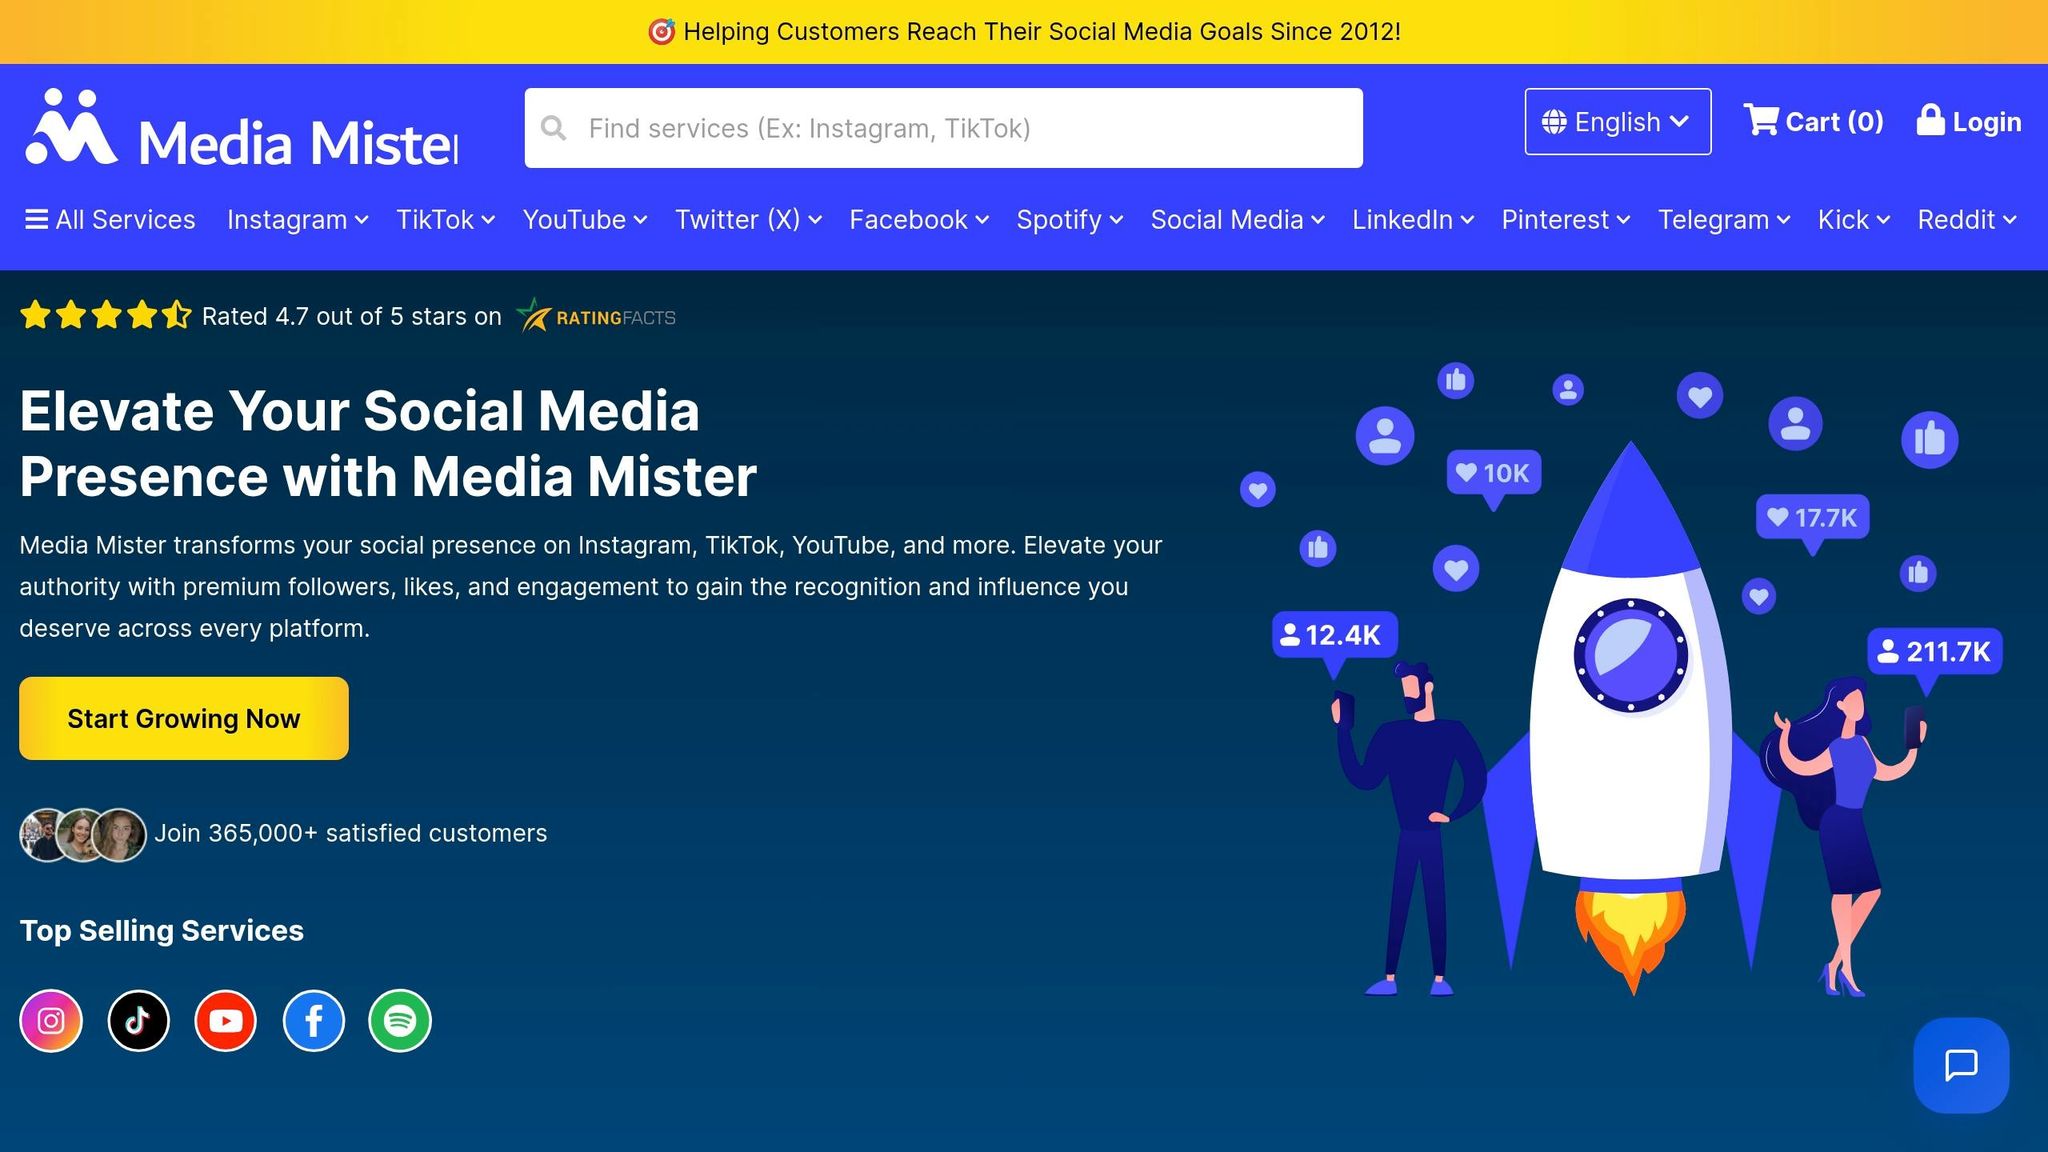The height and width of the screenshot is (1152, 2048).
Task: Click the five-star rating icons
Action: (x=105, y=315)
